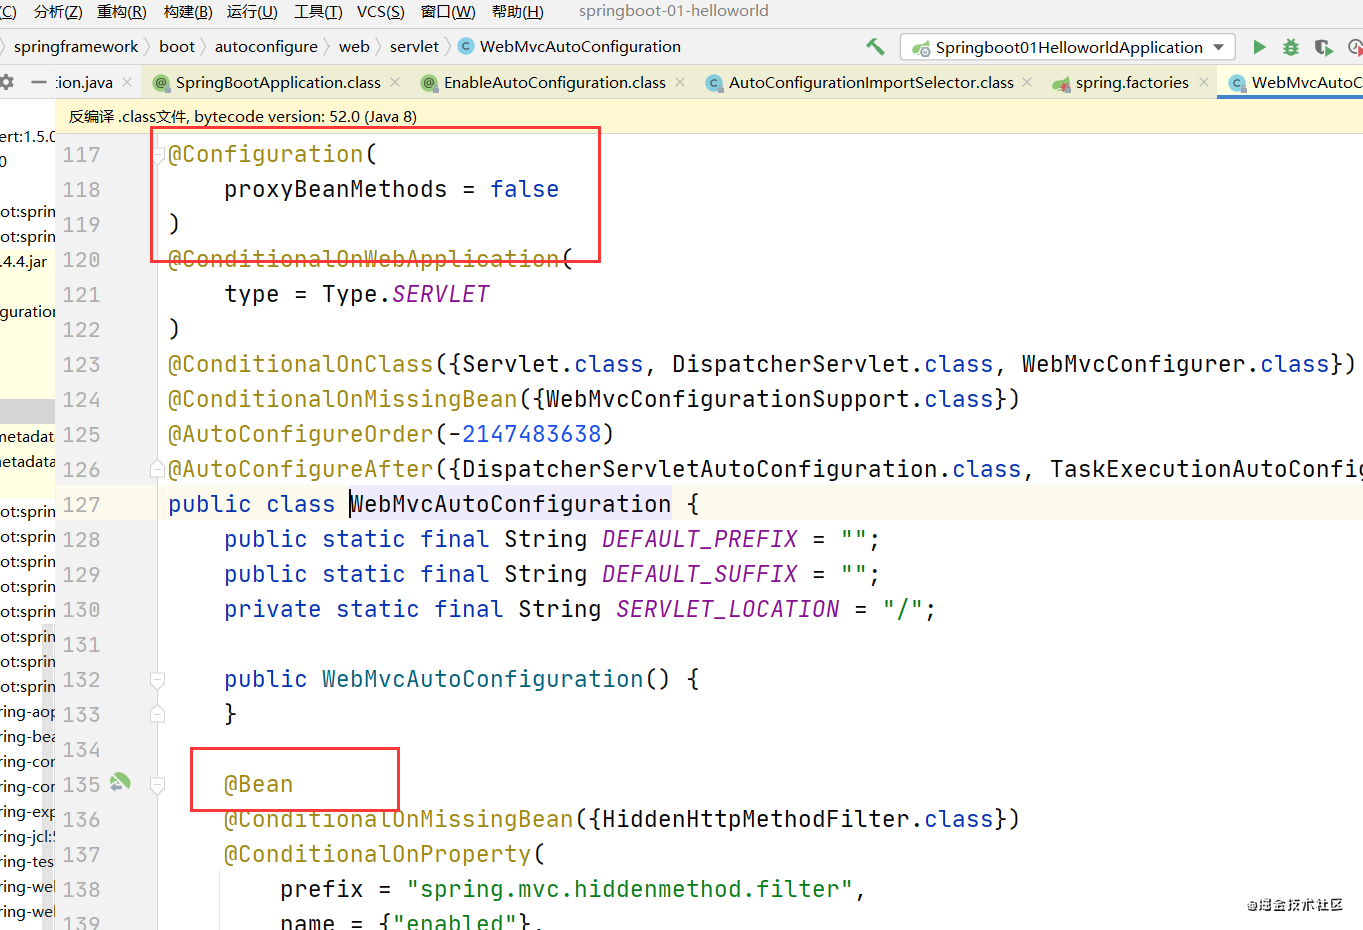Click the web breadcrumb
The width and height of the screenshot is (1363, 930).
(354, 46)
